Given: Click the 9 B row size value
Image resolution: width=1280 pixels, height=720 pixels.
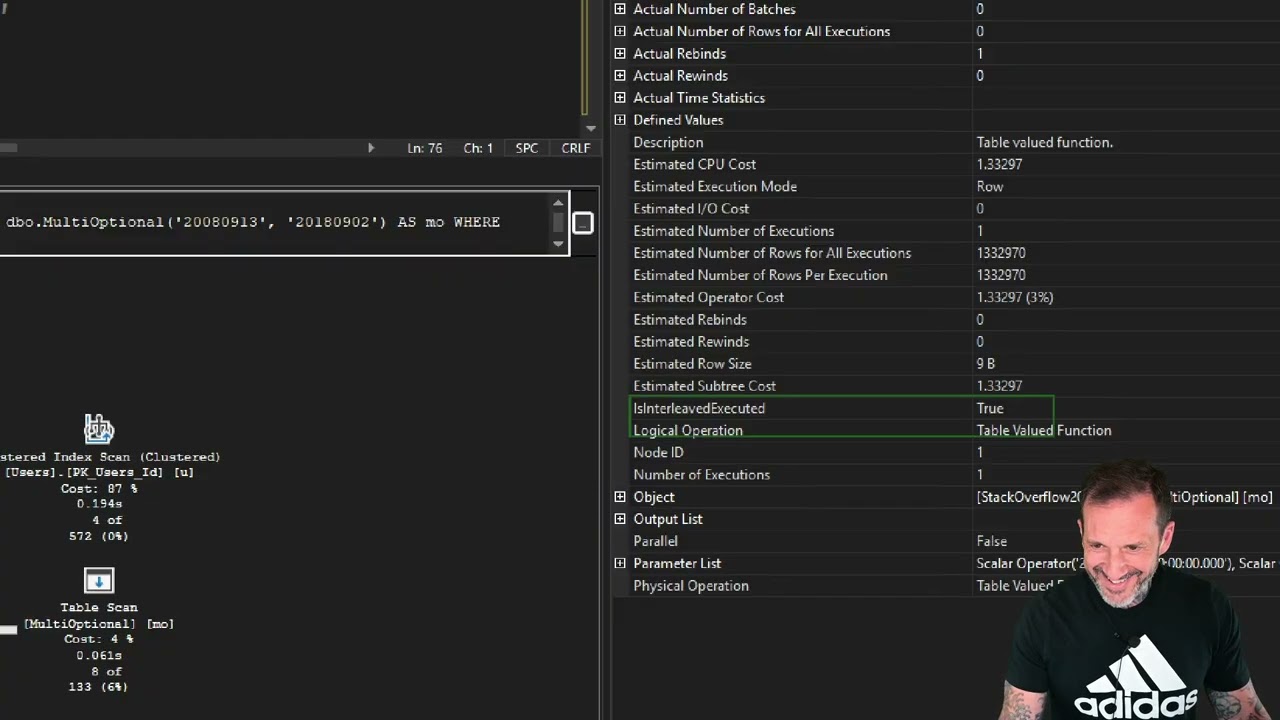Looking at the screenshot, I should click(x=985, y=364).
